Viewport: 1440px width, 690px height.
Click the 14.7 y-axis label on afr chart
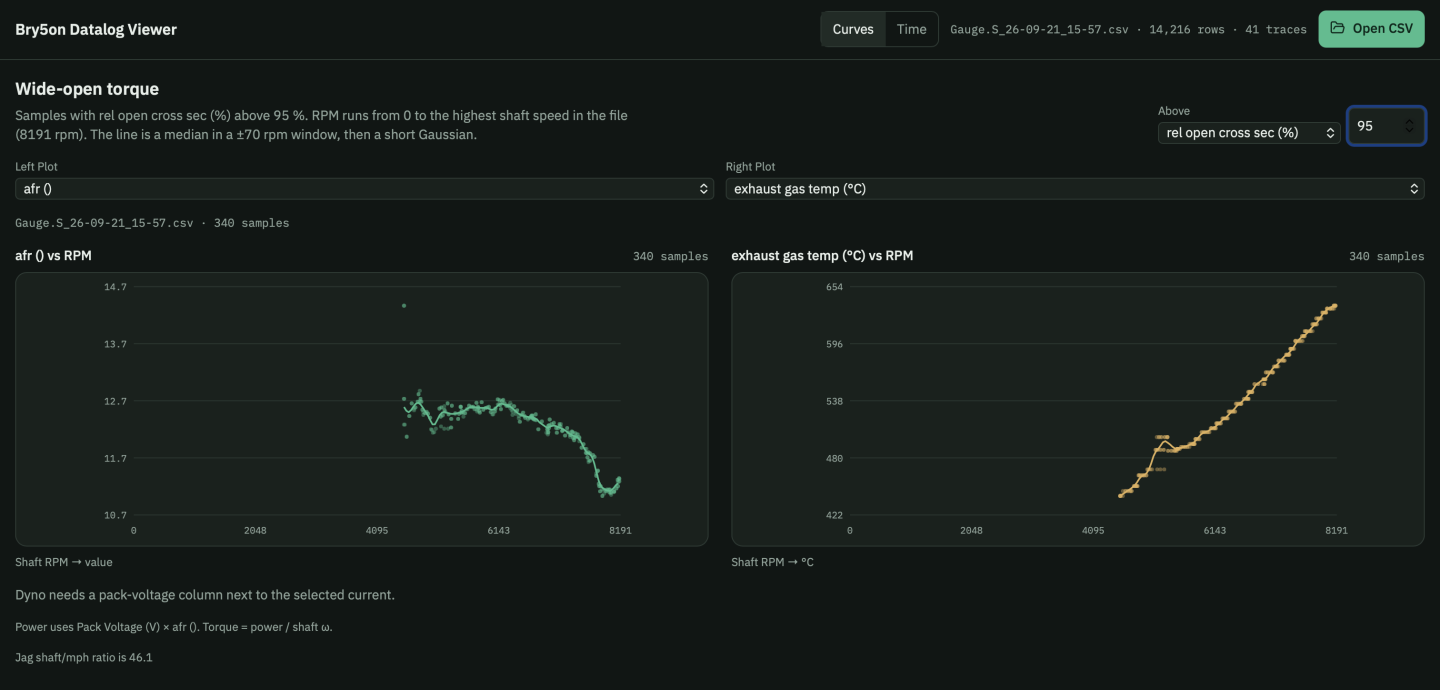tap(116, 287)
